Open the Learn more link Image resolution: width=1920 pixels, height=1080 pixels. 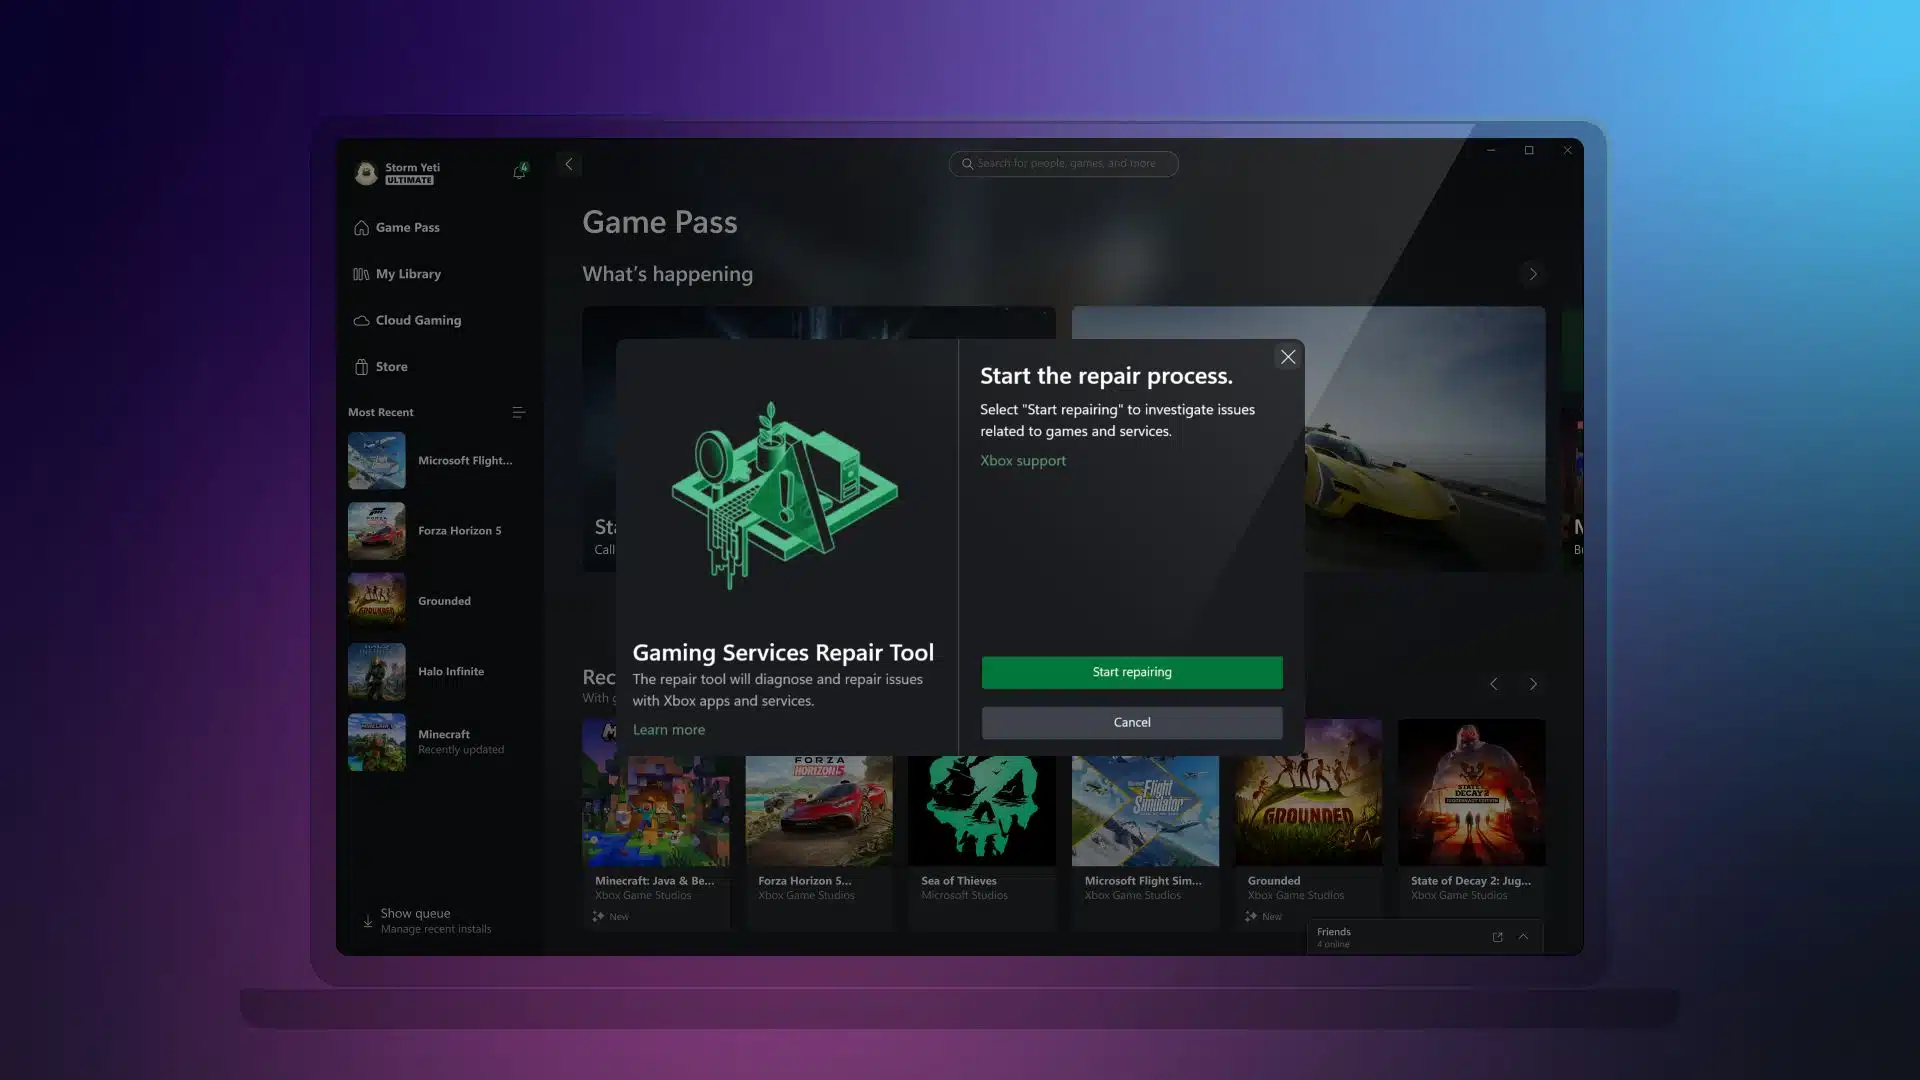(x=668, y=730)
